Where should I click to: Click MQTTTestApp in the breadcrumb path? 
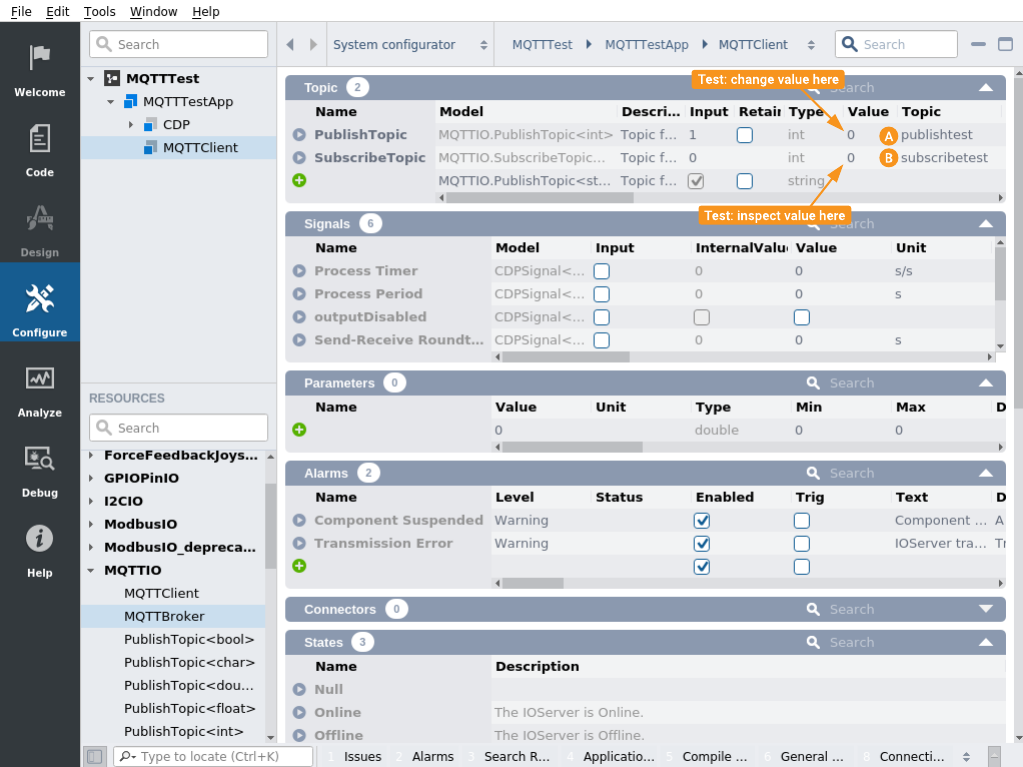(646, 45)
